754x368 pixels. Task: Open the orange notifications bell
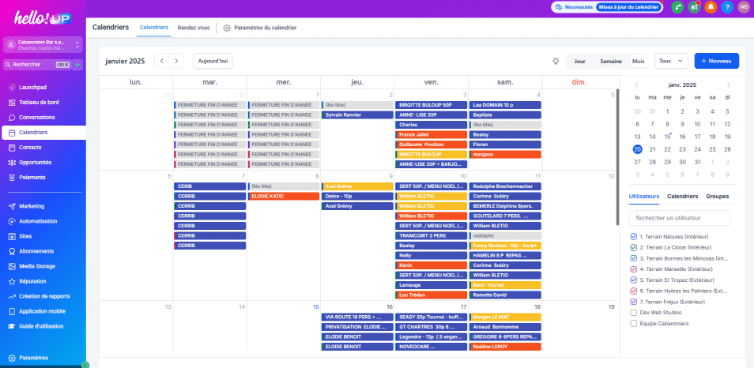710,7
